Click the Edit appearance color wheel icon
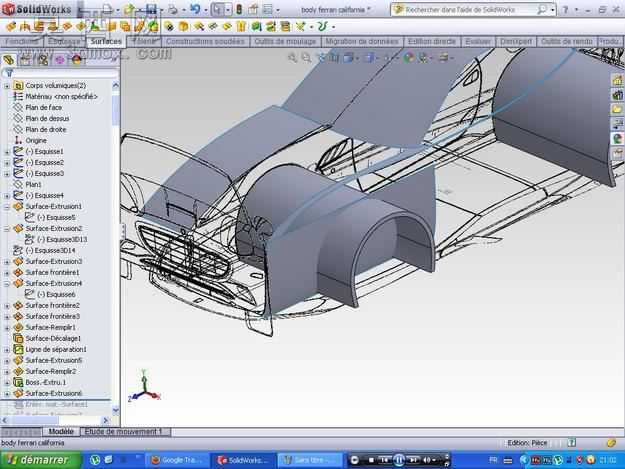Screen dimensions: 625x469 click(408, 58)
